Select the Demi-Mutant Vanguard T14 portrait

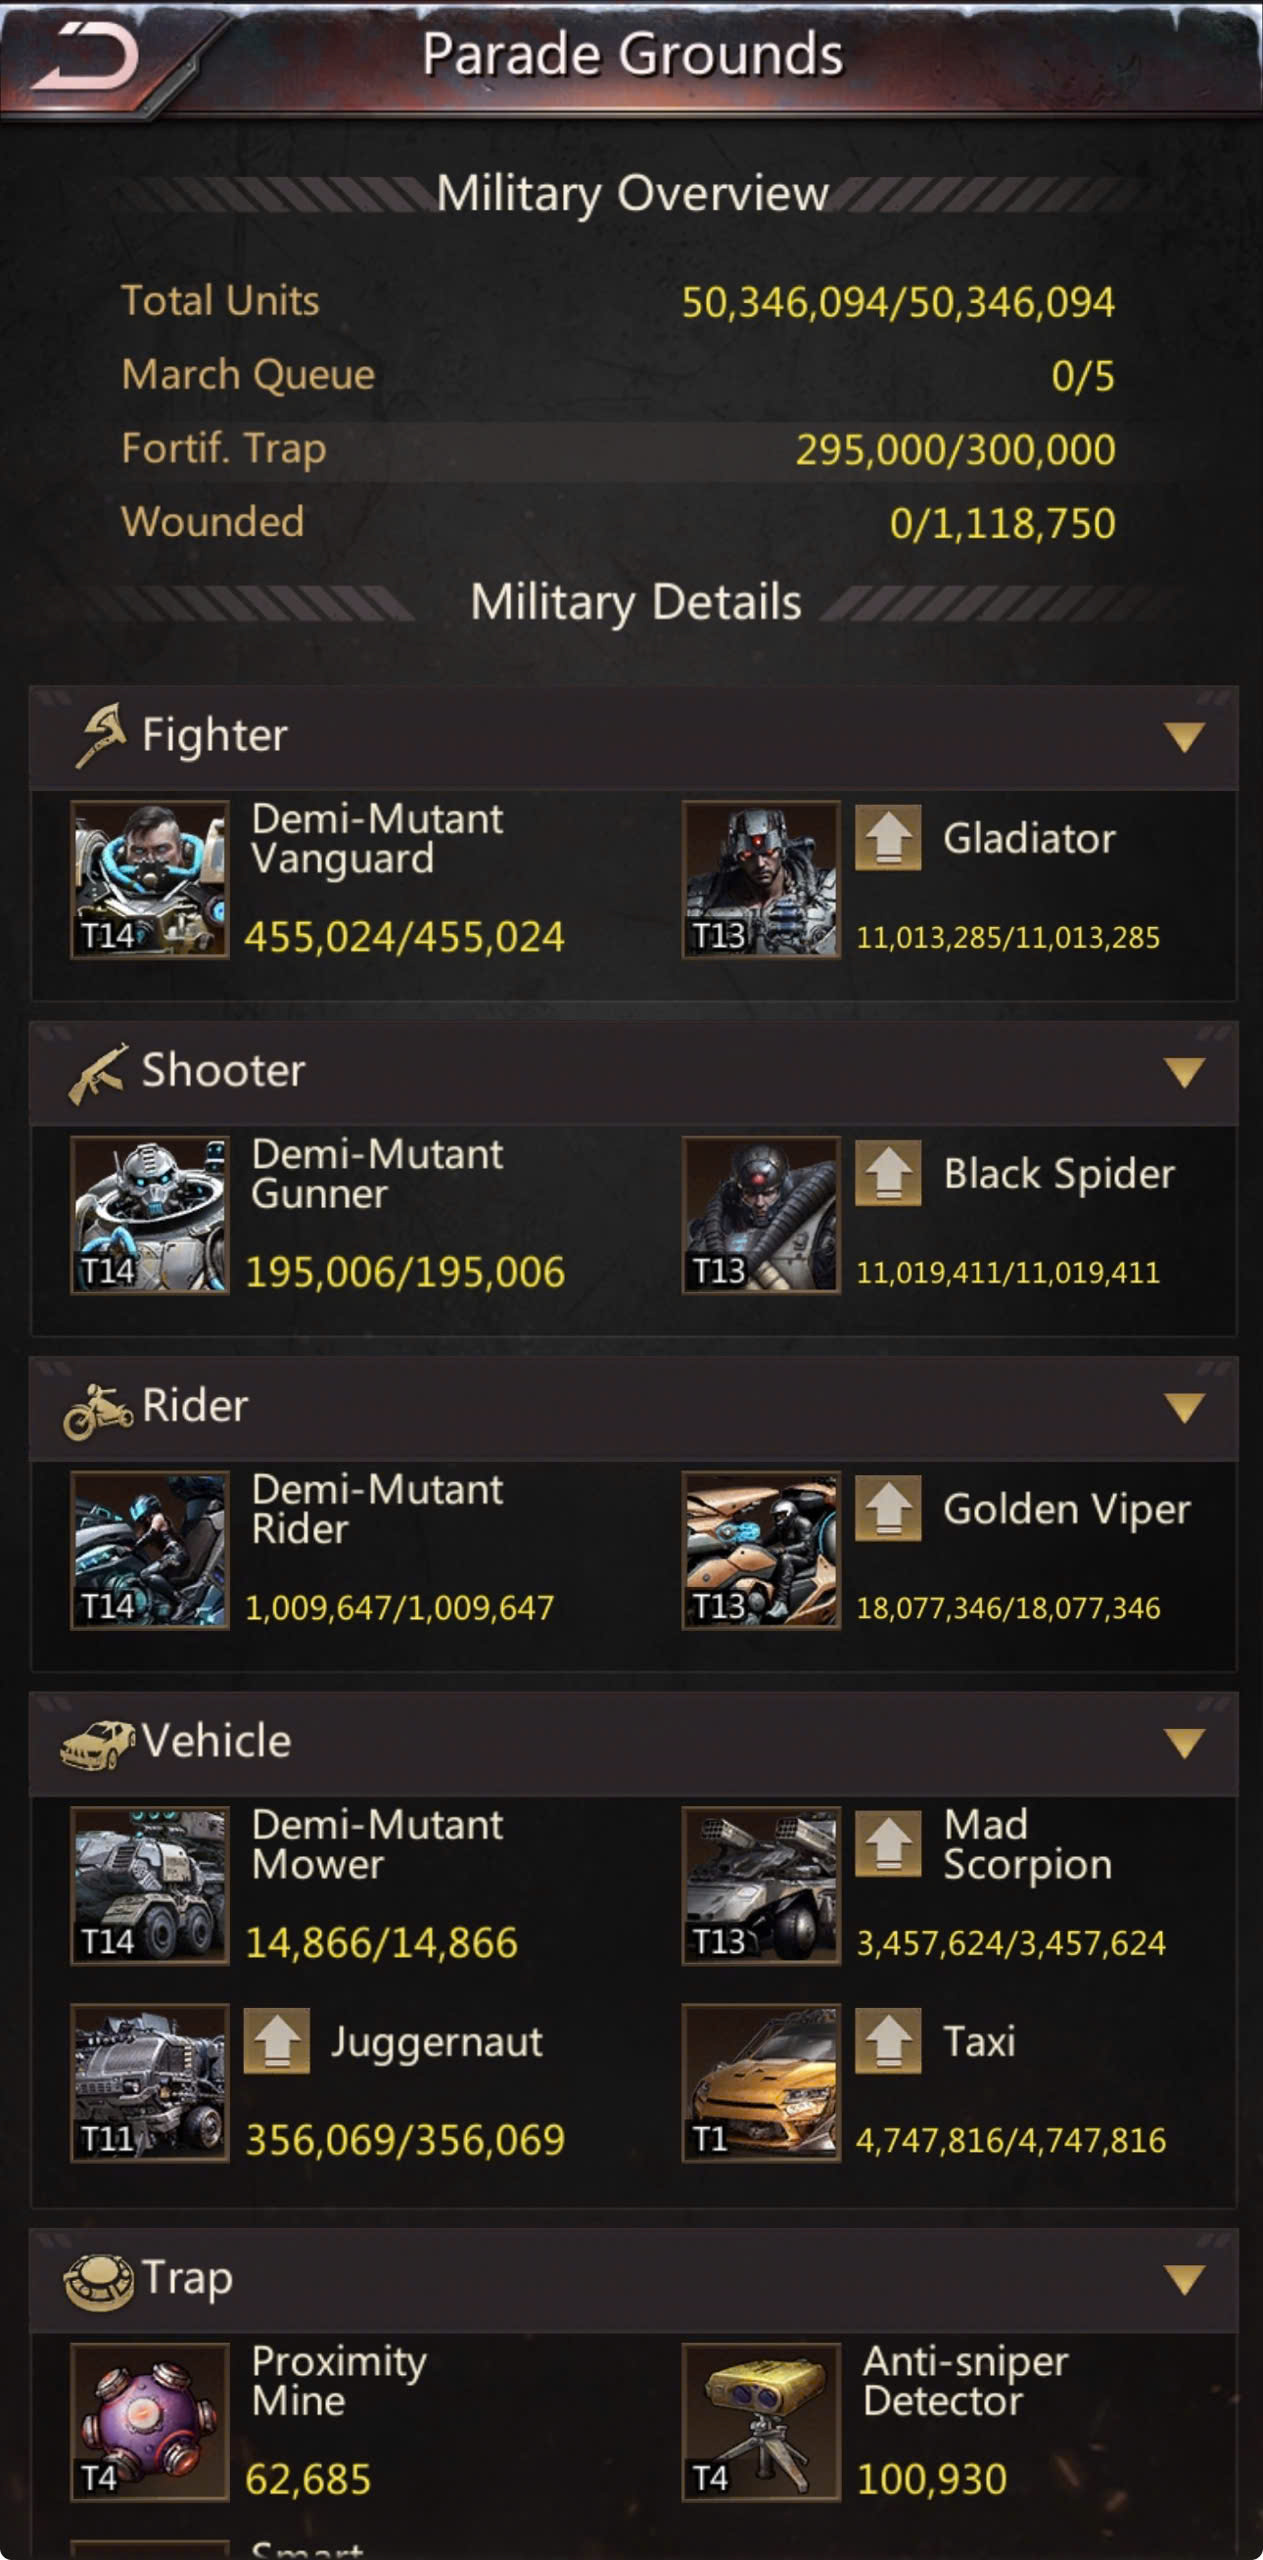(150, 880)
